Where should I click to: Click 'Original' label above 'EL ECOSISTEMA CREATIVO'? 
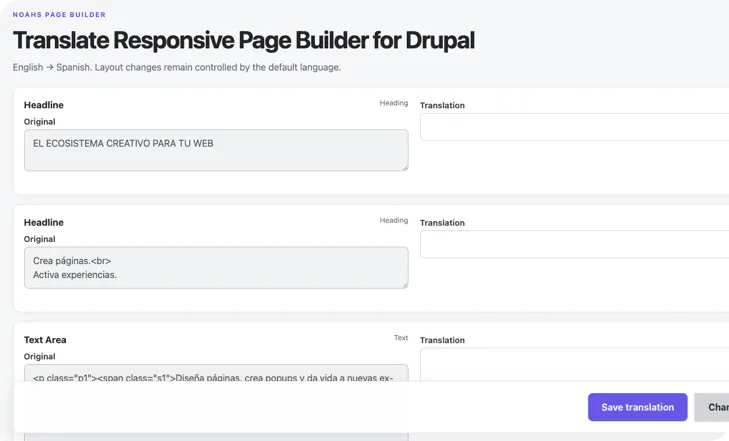point(40,122)
